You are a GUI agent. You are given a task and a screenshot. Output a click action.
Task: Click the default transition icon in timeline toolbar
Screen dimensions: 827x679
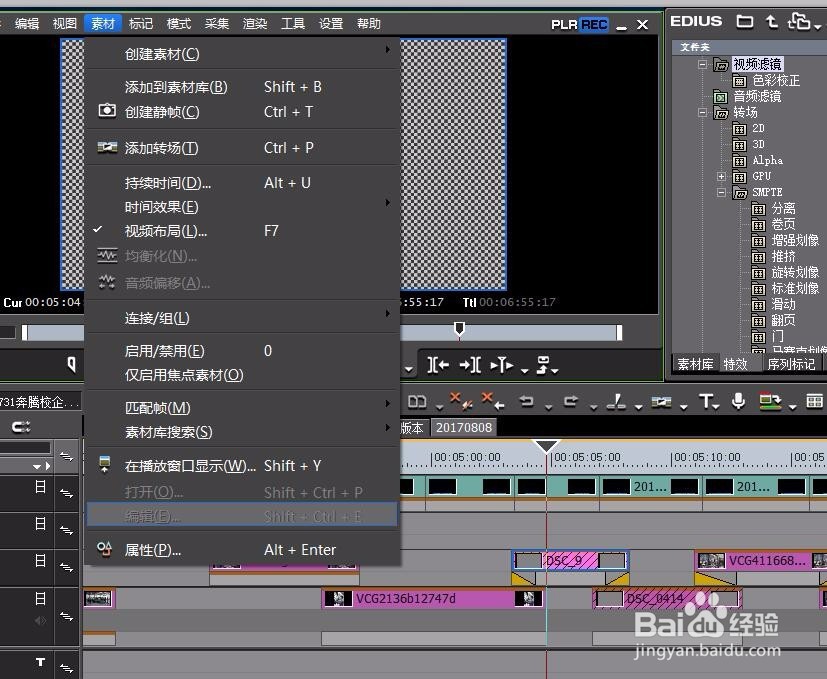pyautogui.click(x=661, y=402)
